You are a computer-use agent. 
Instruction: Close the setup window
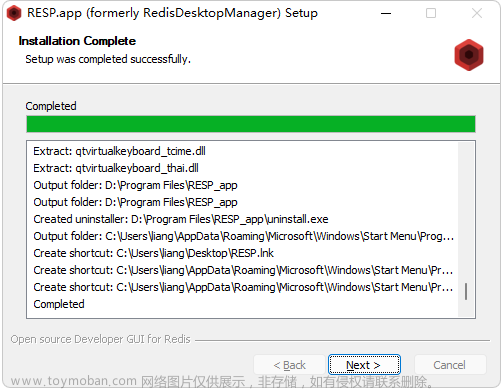click(x=477, y=13)
